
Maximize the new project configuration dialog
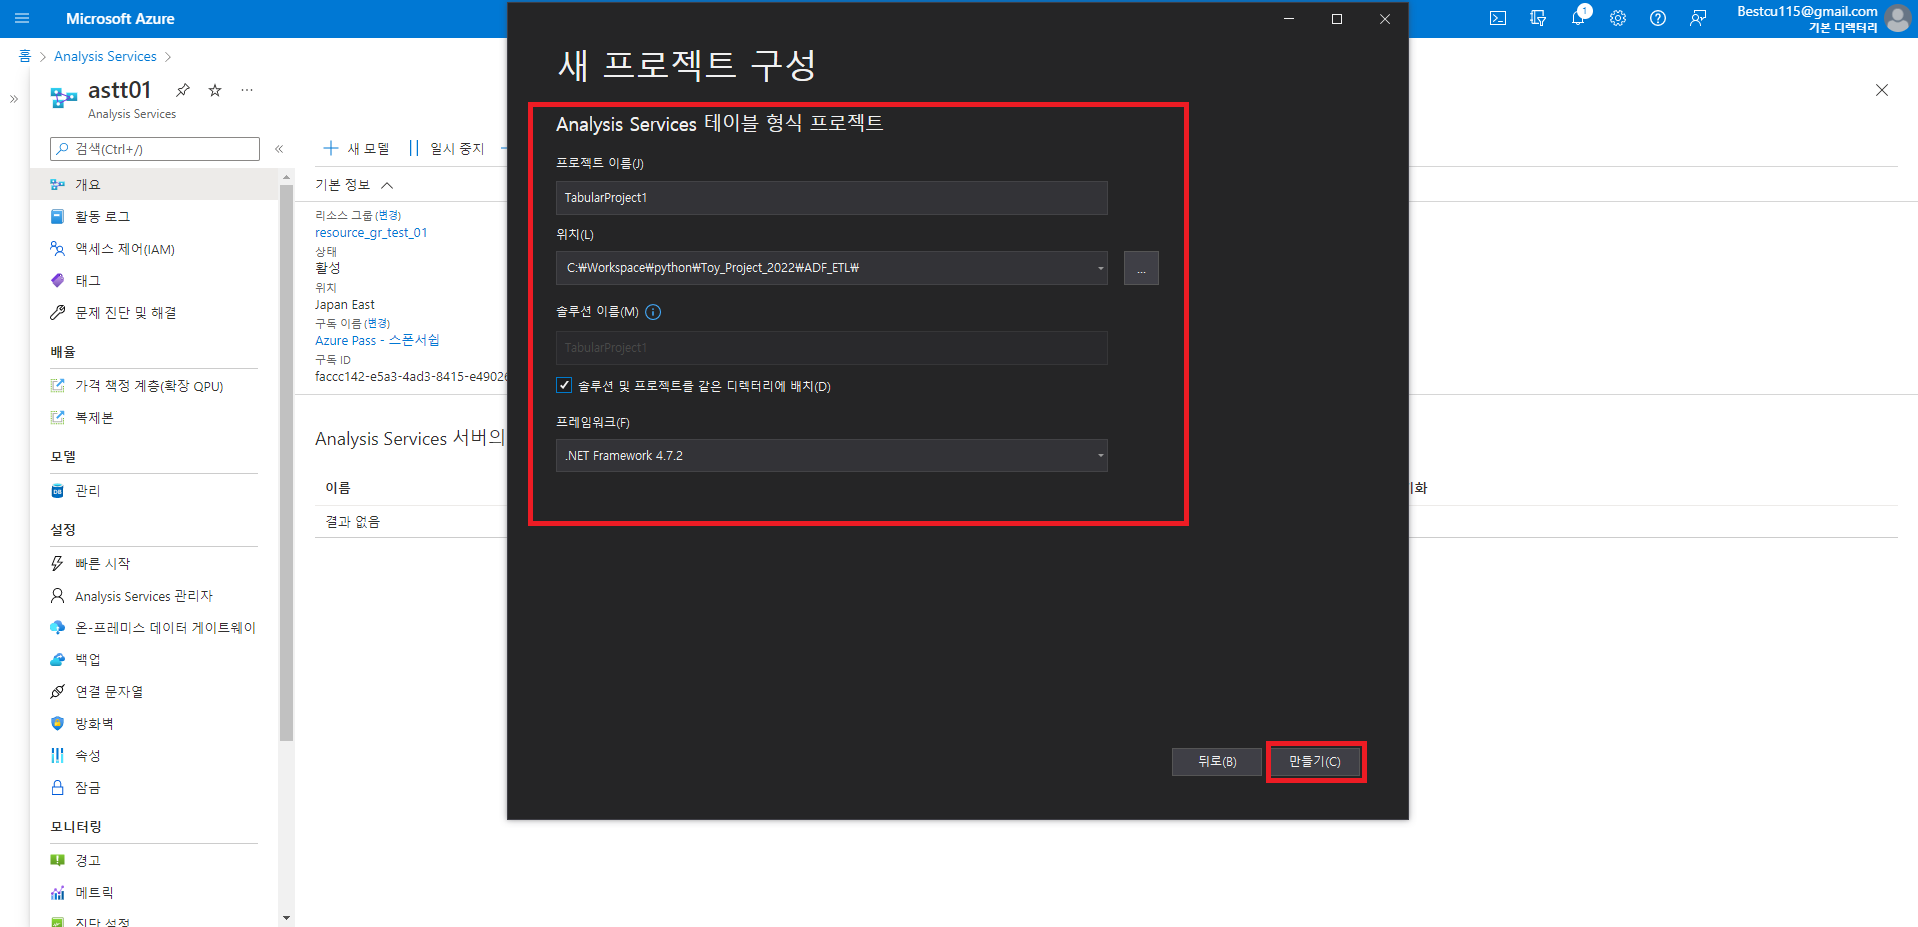coord(1337,19)
